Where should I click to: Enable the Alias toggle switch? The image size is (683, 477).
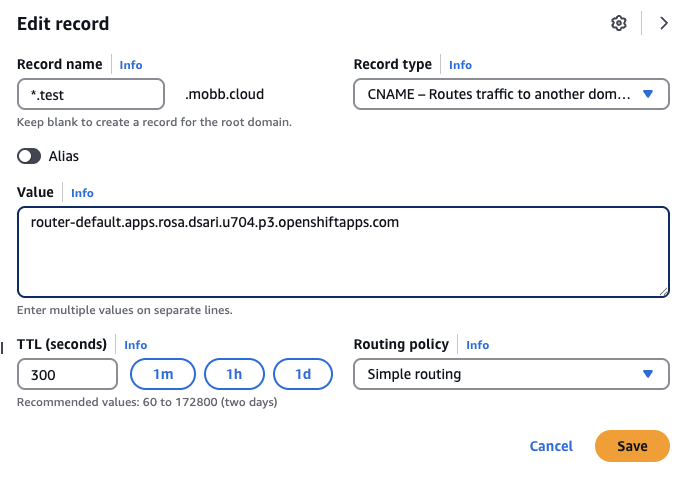tap(29, 156)
